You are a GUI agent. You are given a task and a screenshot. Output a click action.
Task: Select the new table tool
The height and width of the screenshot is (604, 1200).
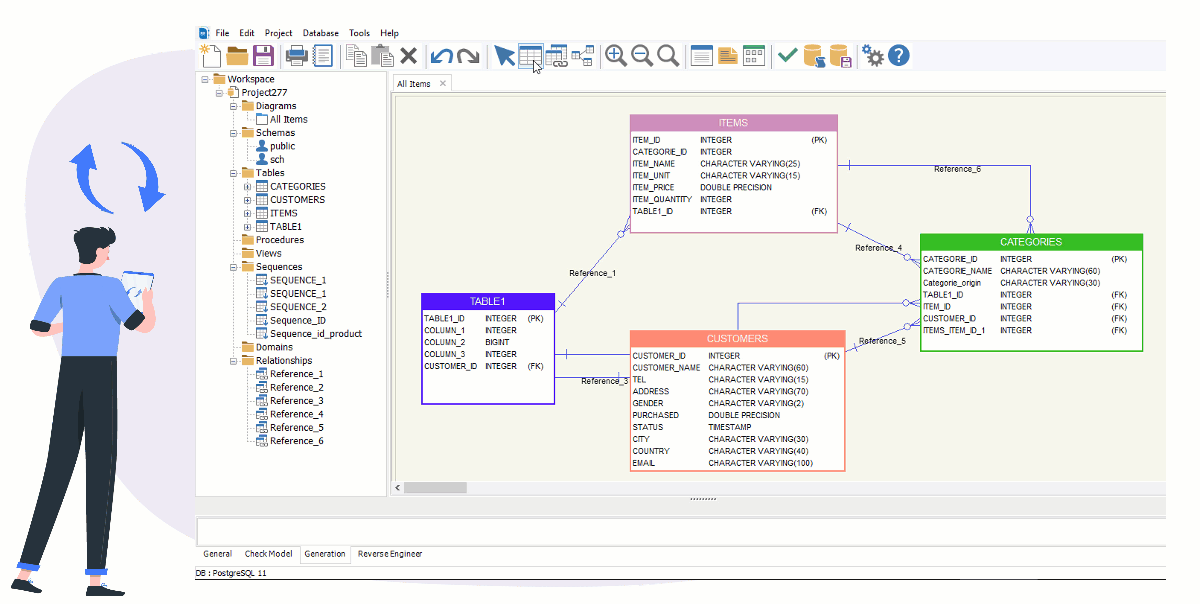[530, 56]
